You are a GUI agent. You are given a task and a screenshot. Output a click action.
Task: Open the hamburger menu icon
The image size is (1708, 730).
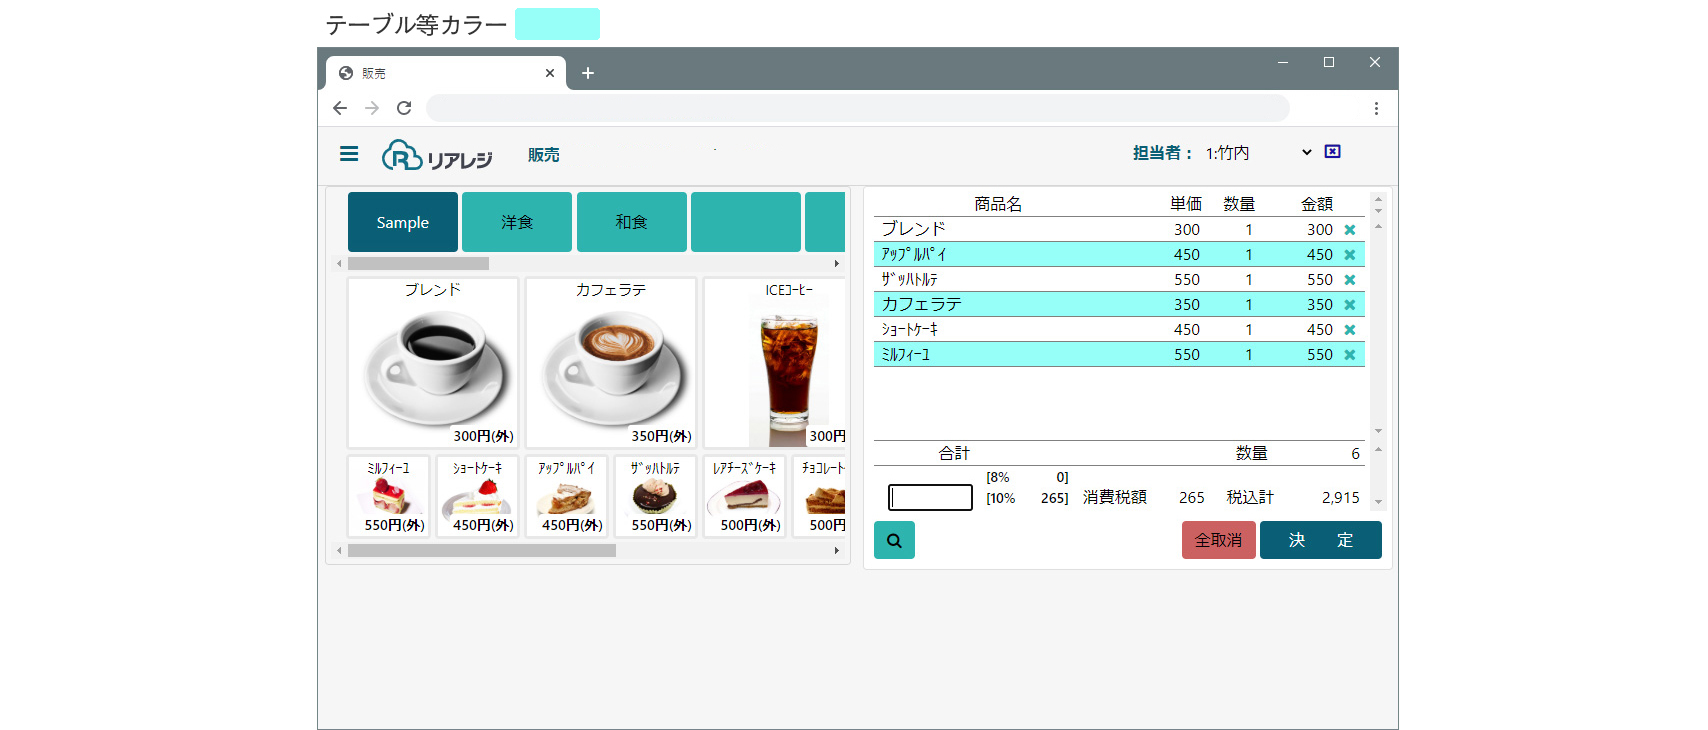click(349, 153)
